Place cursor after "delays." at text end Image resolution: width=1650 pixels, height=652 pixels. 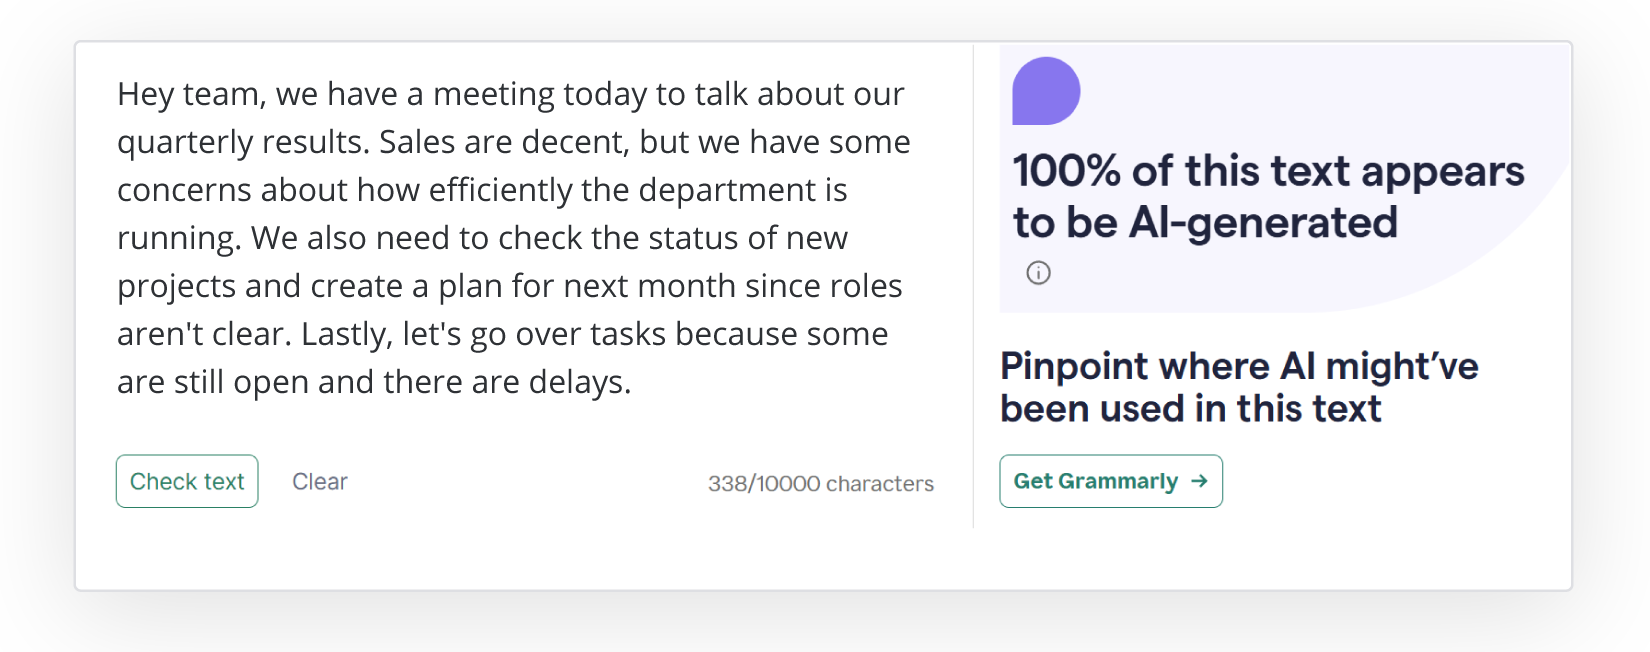click(x=632, y=382)
